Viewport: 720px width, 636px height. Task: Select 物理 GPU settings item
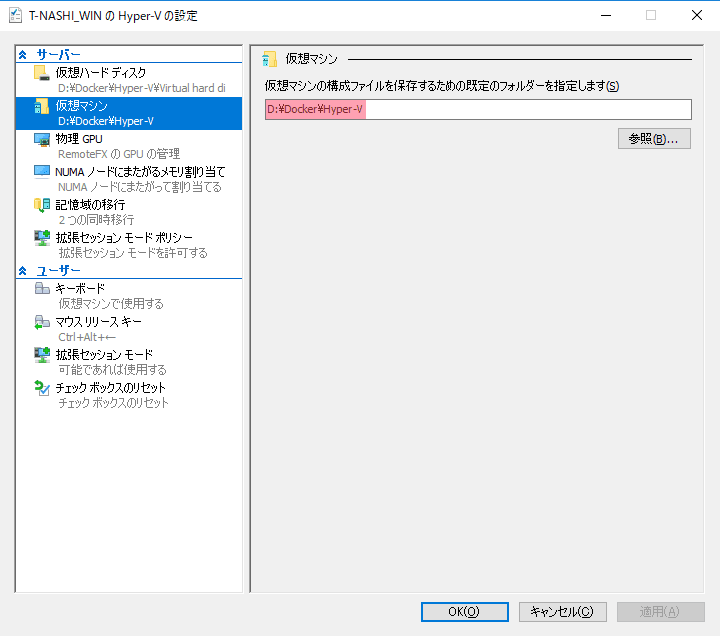tap(129, 146)
